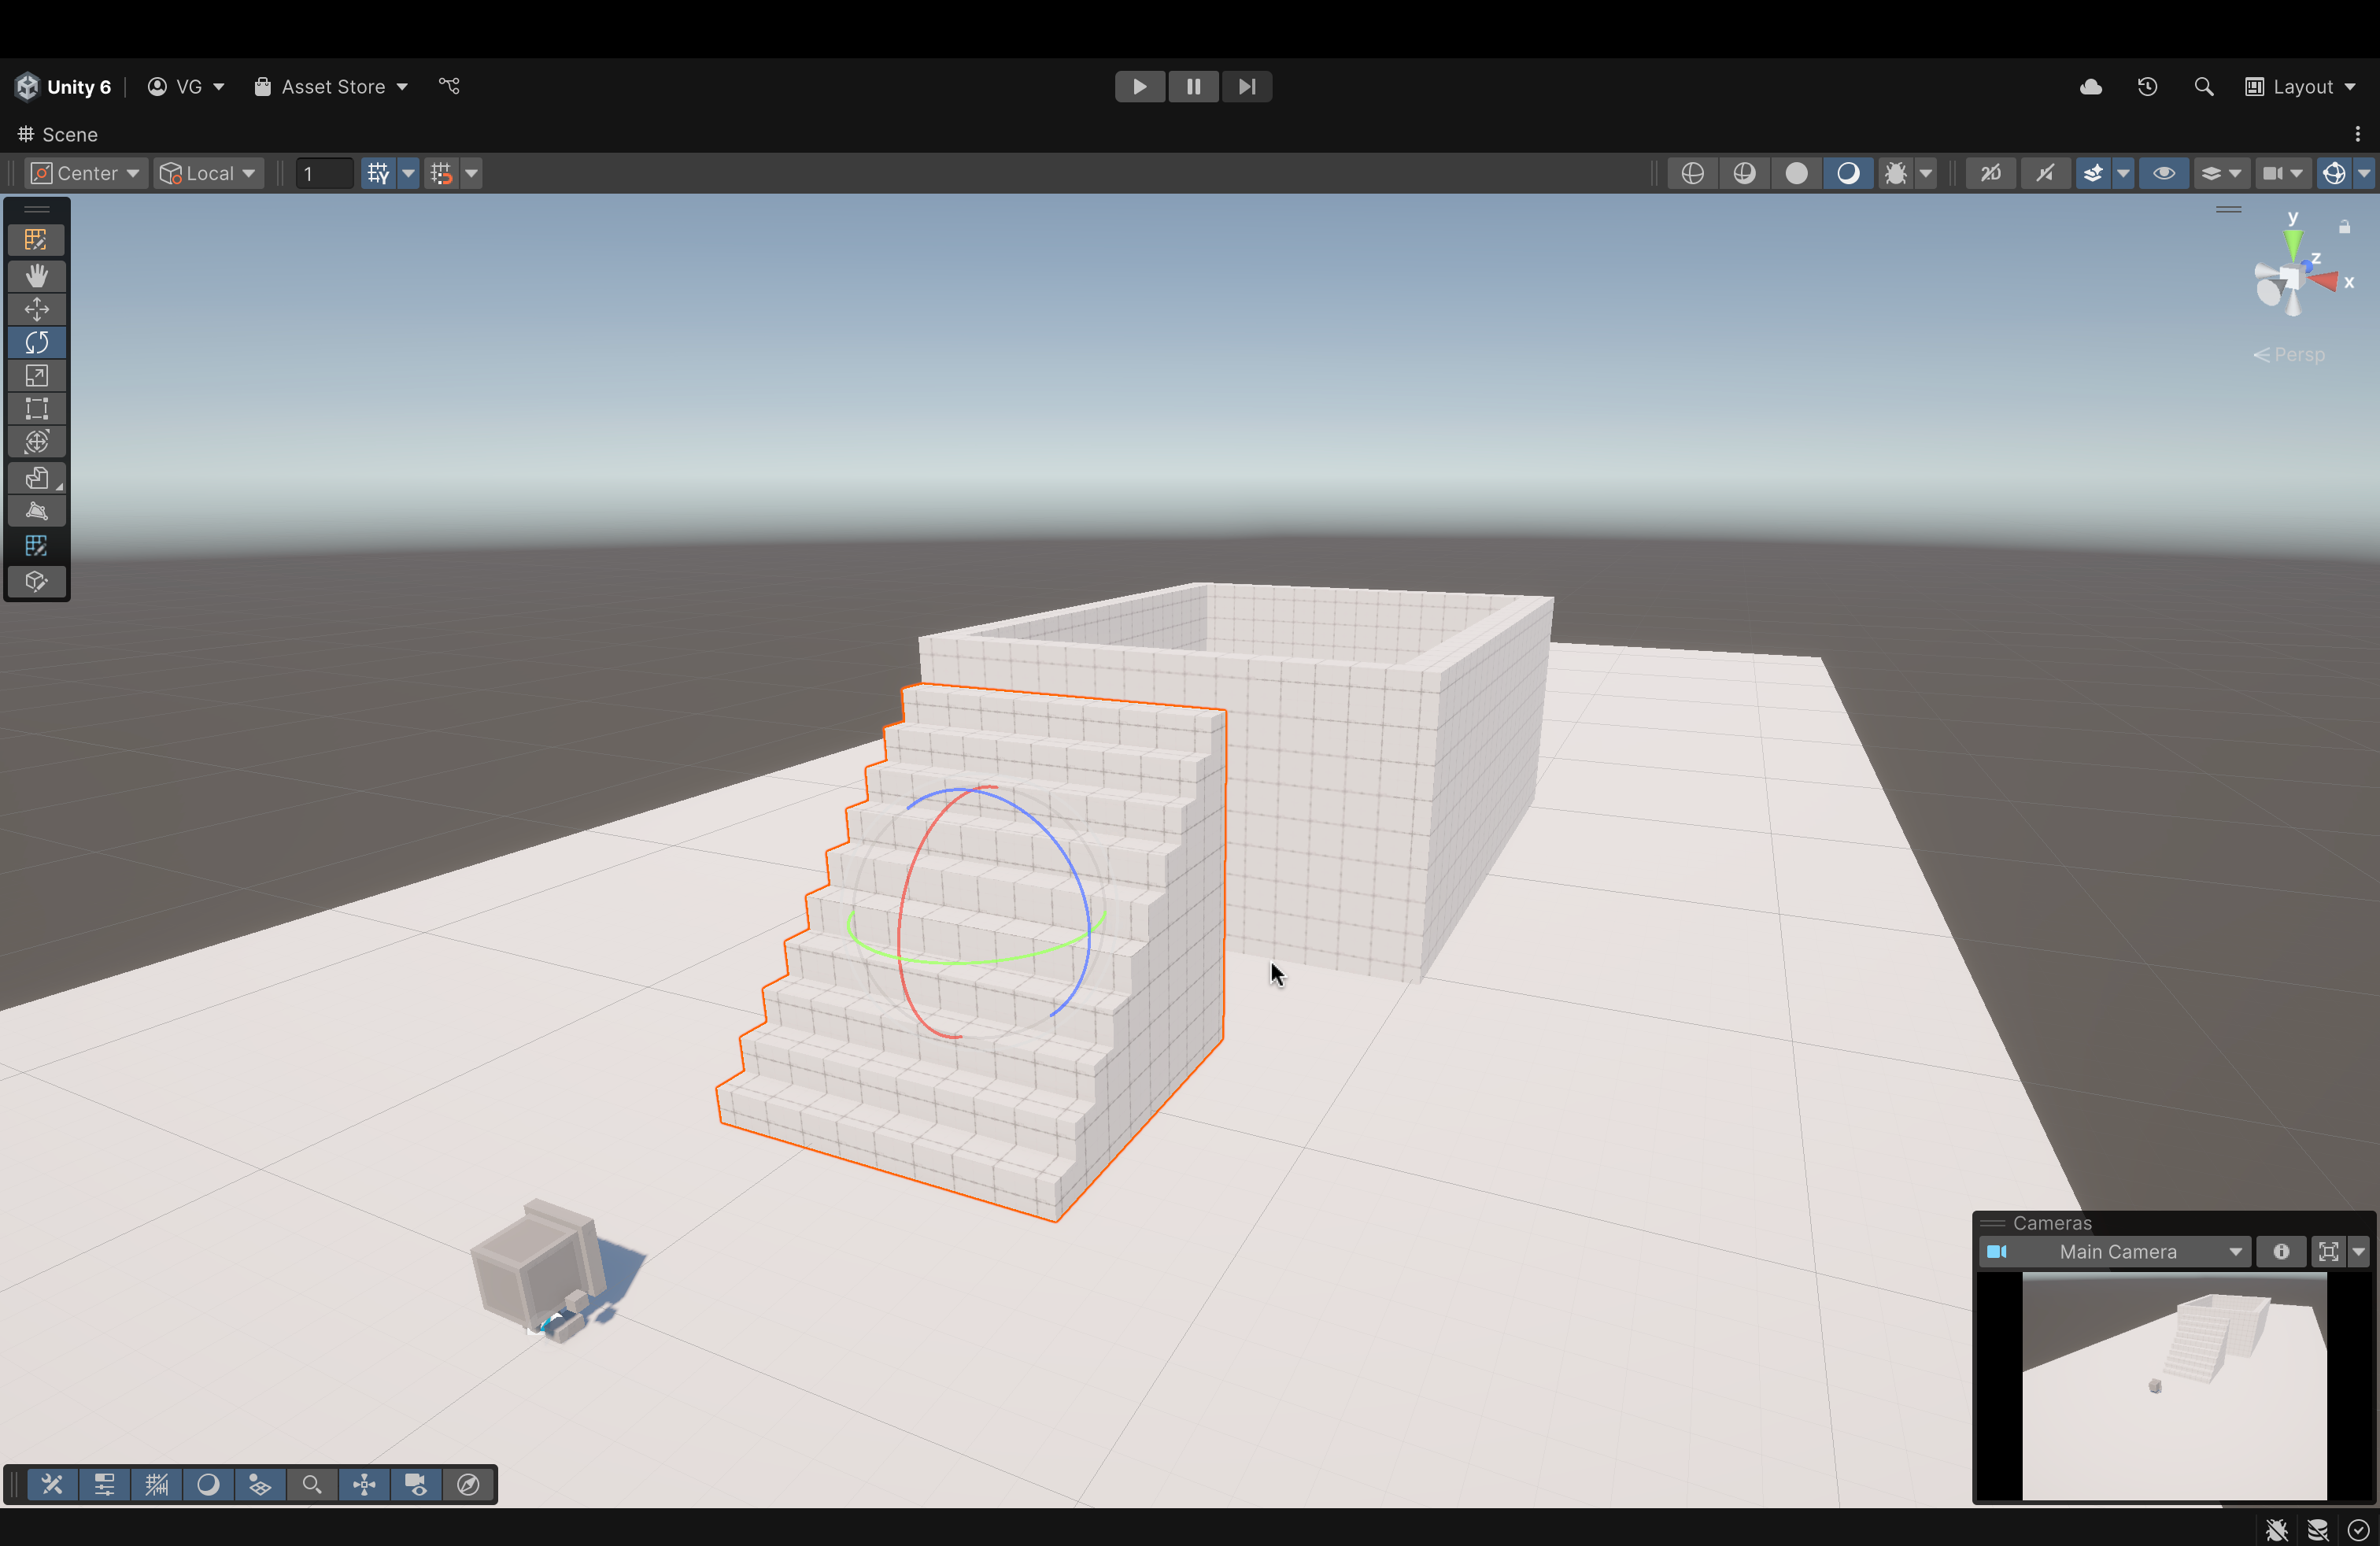The height and width of the screenshot is (1546, 2380).
Task: Toggle grid snapping button
Action: (378, 173)
